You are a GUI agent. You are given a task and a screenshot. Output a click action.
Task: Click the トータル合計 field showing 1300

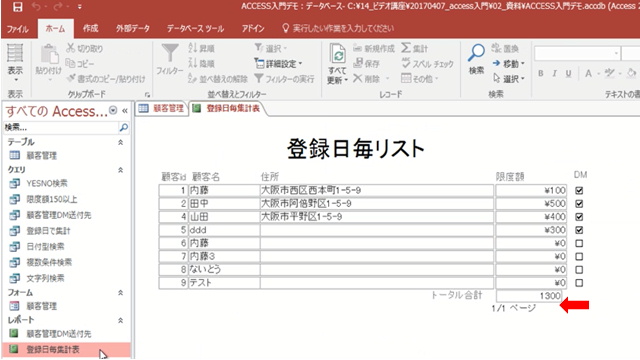tap(529, 296)
